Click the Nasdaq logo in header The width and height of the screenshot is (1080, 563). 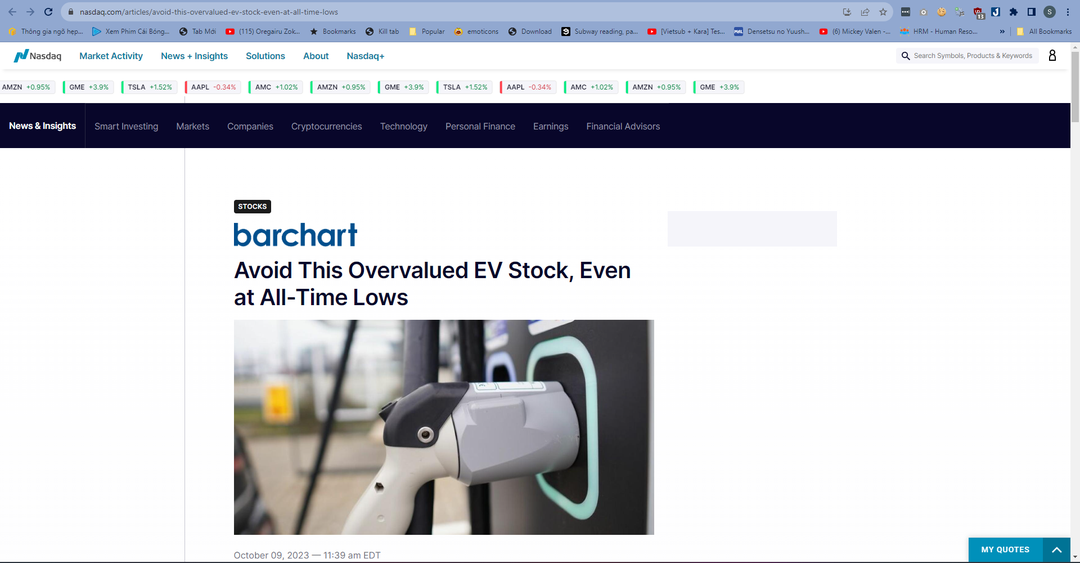pyautogui.click(x=37, y=56)
